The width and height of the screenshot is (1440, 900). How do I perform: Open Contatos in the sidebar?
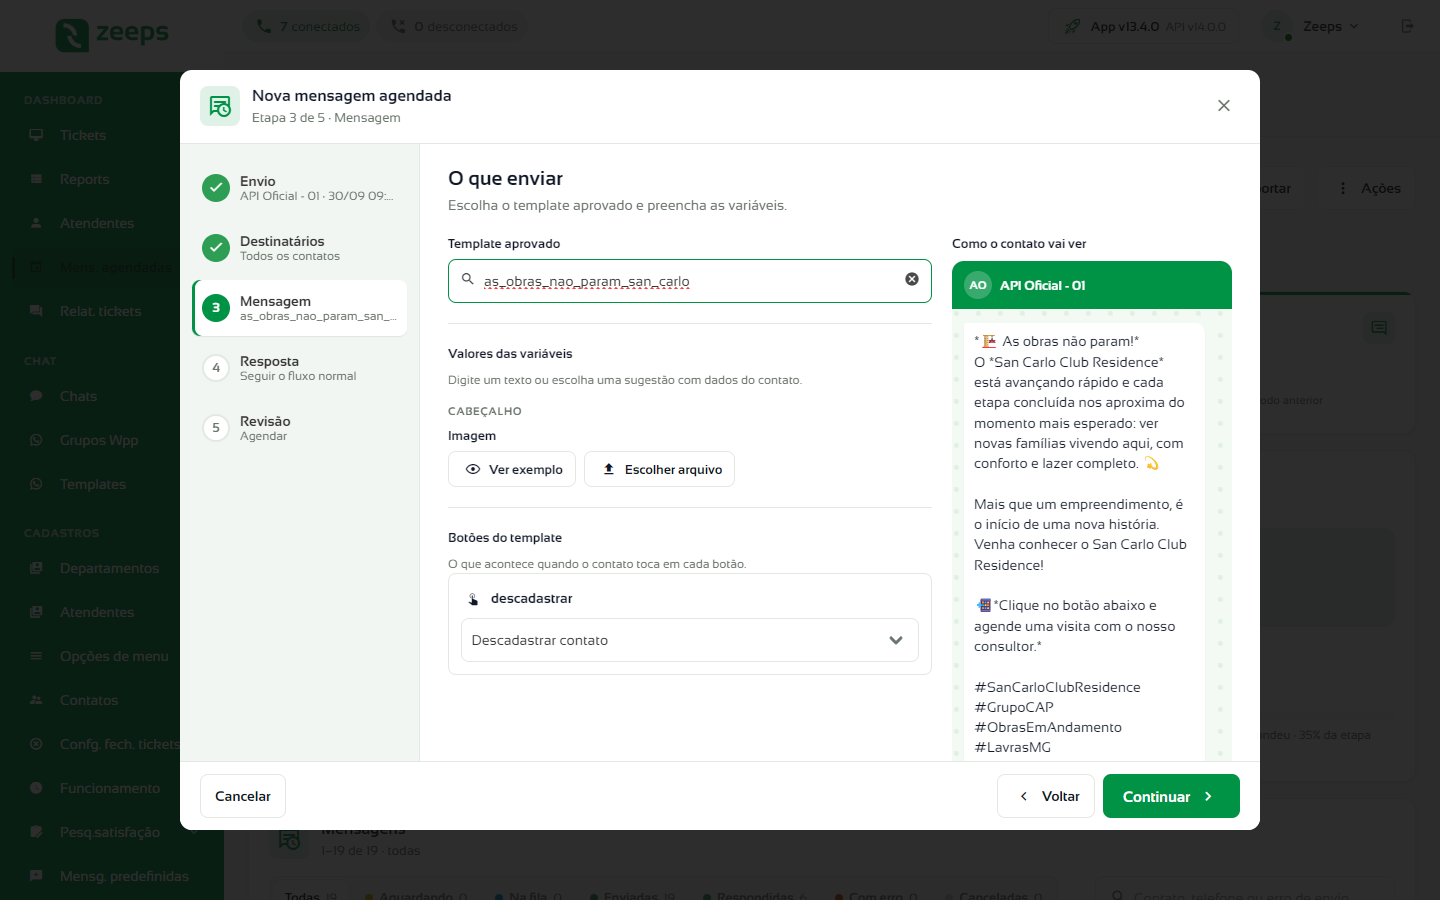89,700
